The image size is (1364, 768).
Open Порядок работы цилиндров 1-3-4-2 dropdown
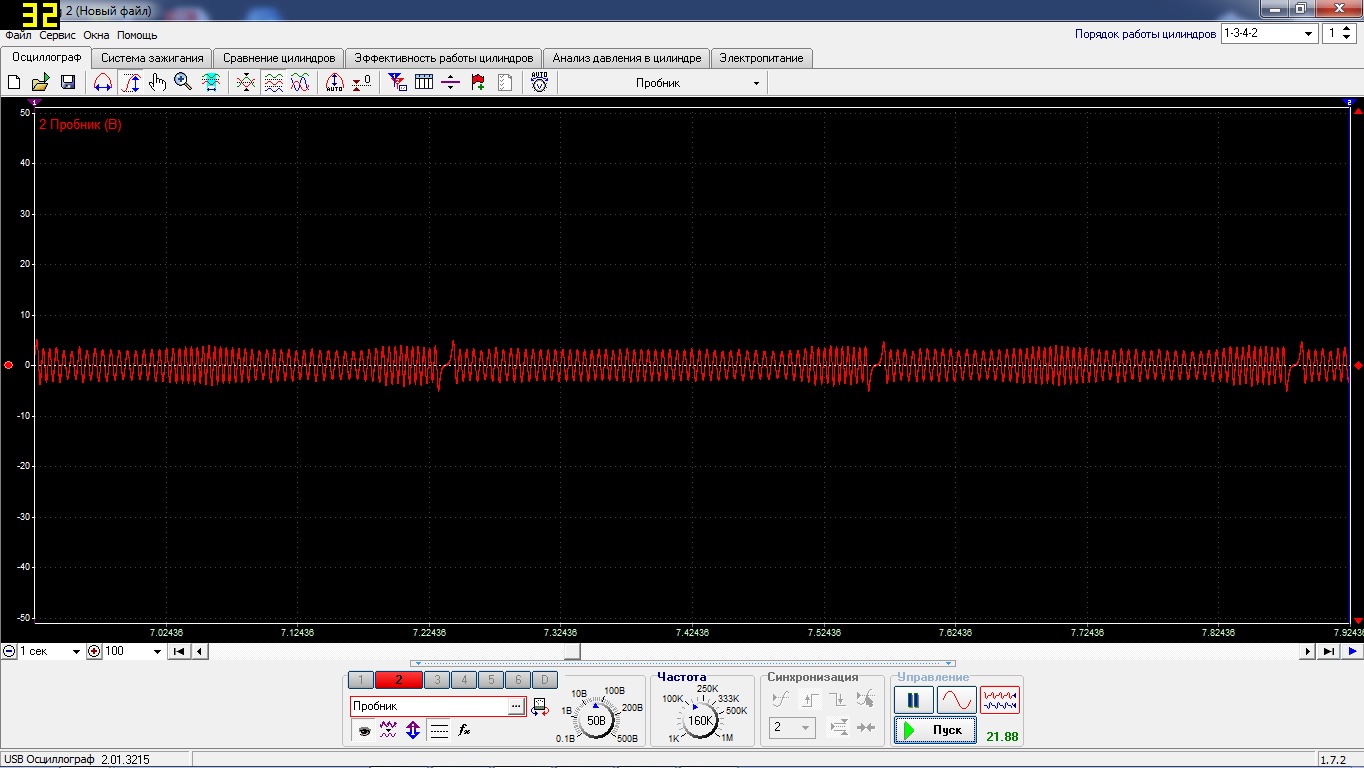1269,33
